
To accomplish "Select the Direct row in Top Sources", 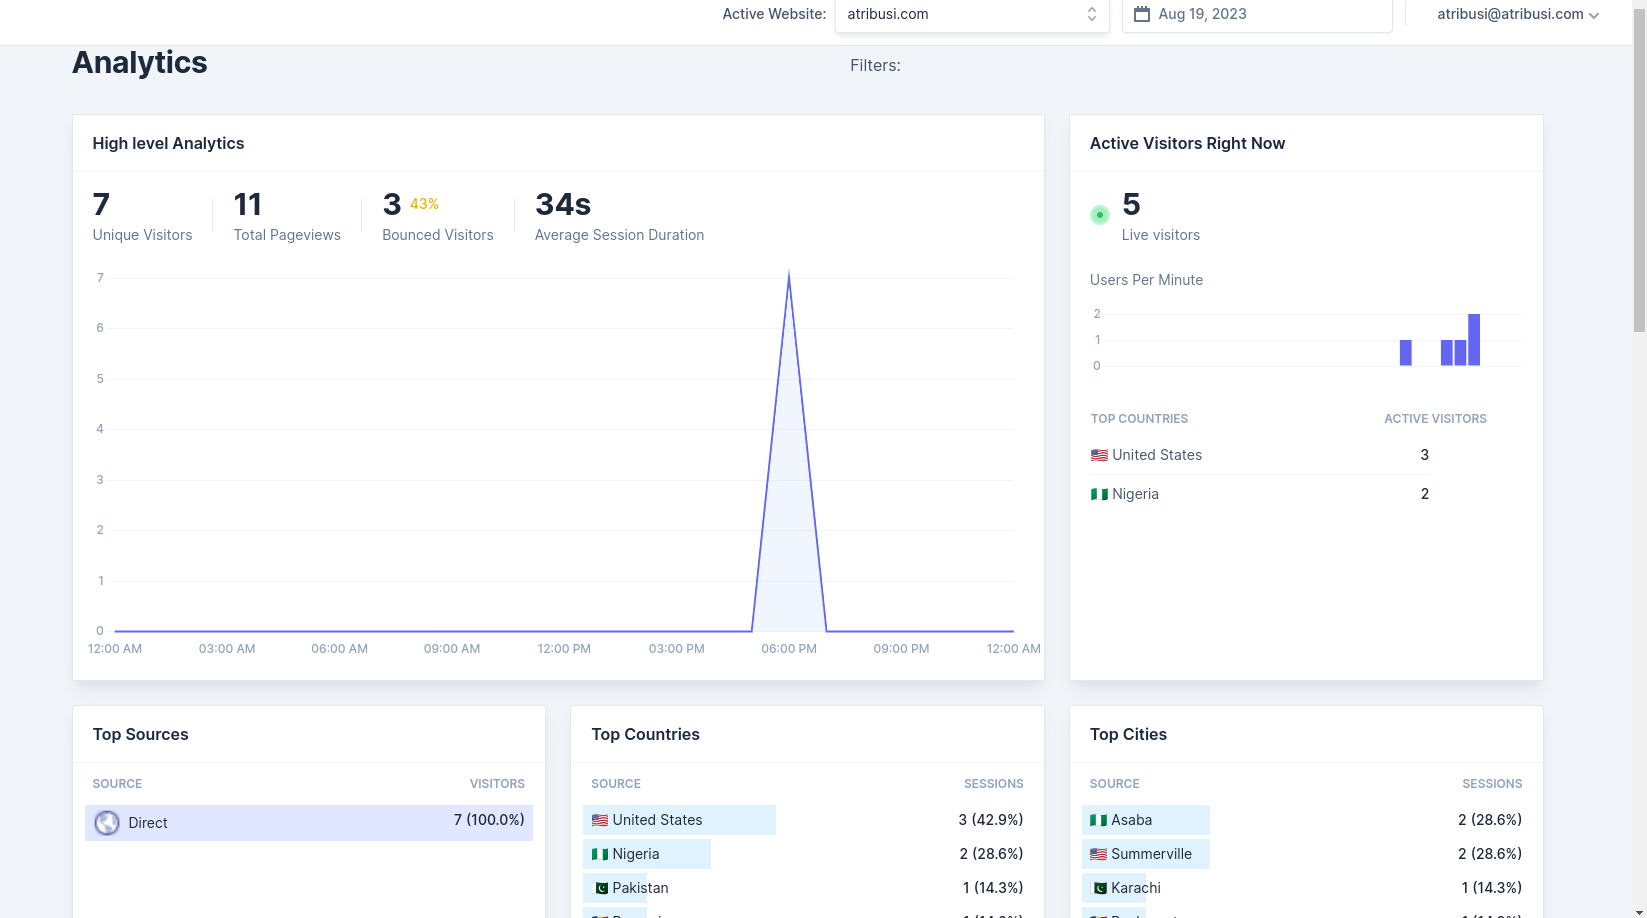I will click(308, 822).
